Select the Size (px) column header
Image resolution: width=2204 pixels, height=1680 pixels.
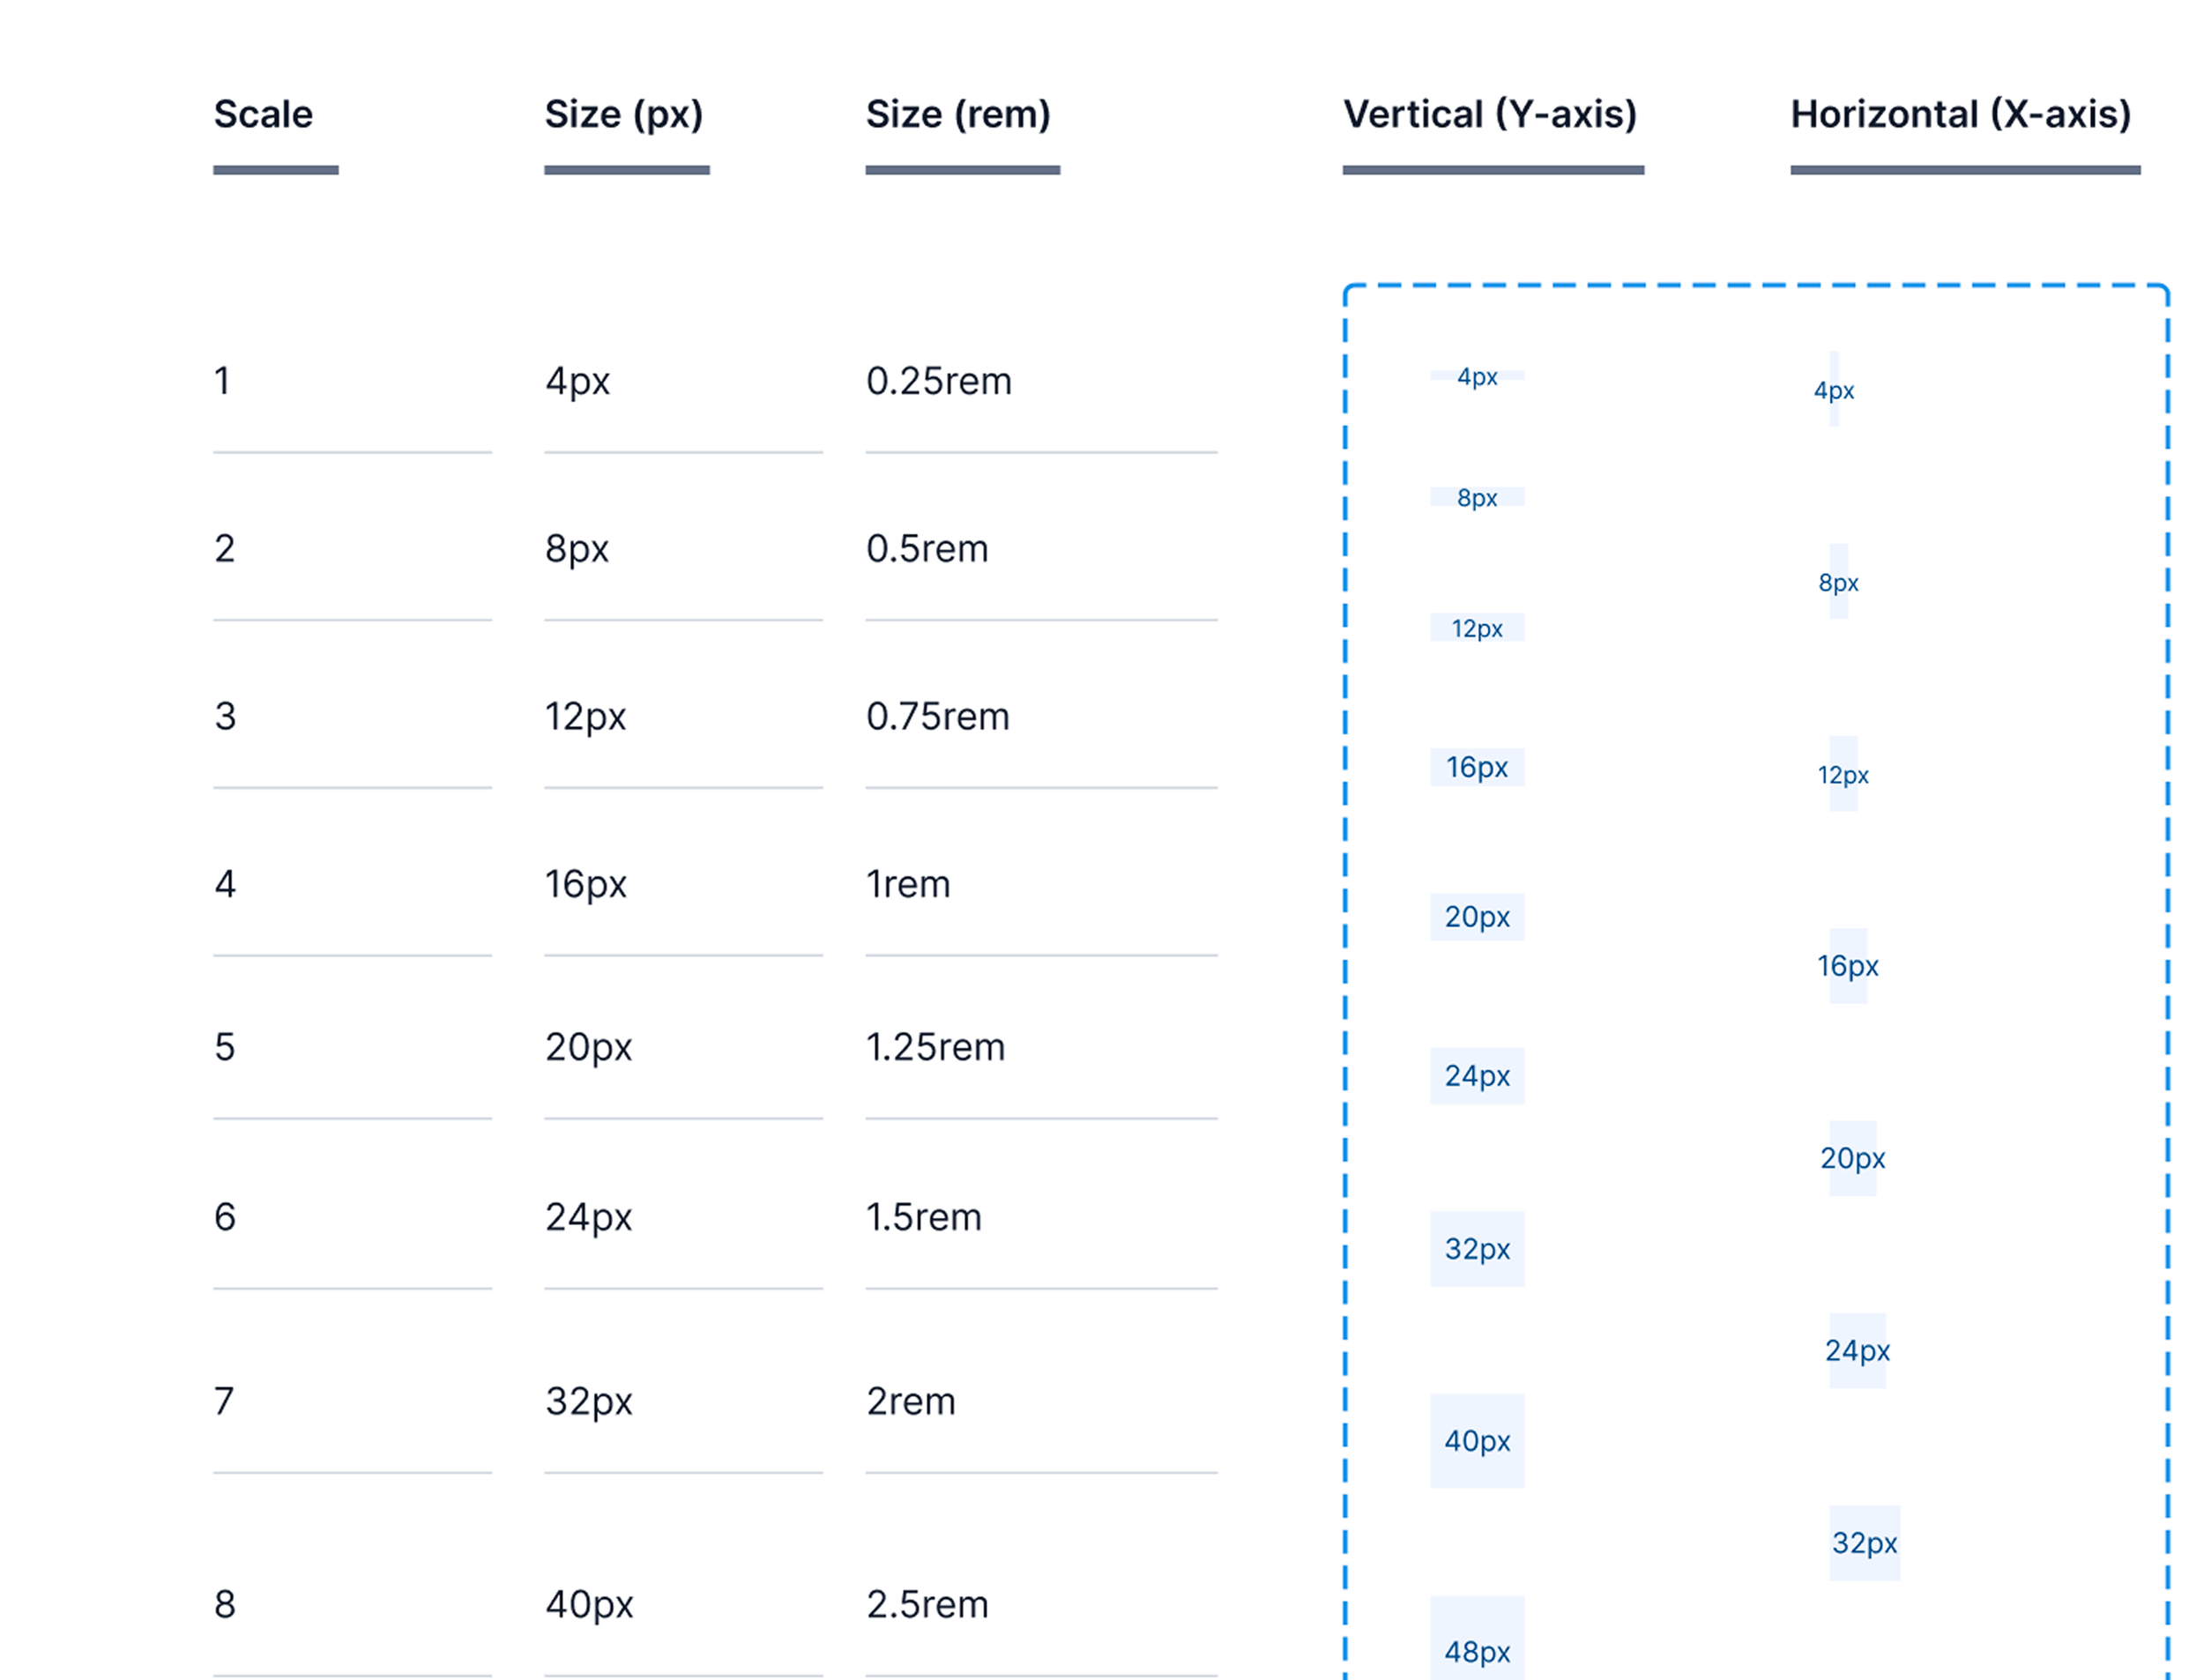click(x=624, y=115)
